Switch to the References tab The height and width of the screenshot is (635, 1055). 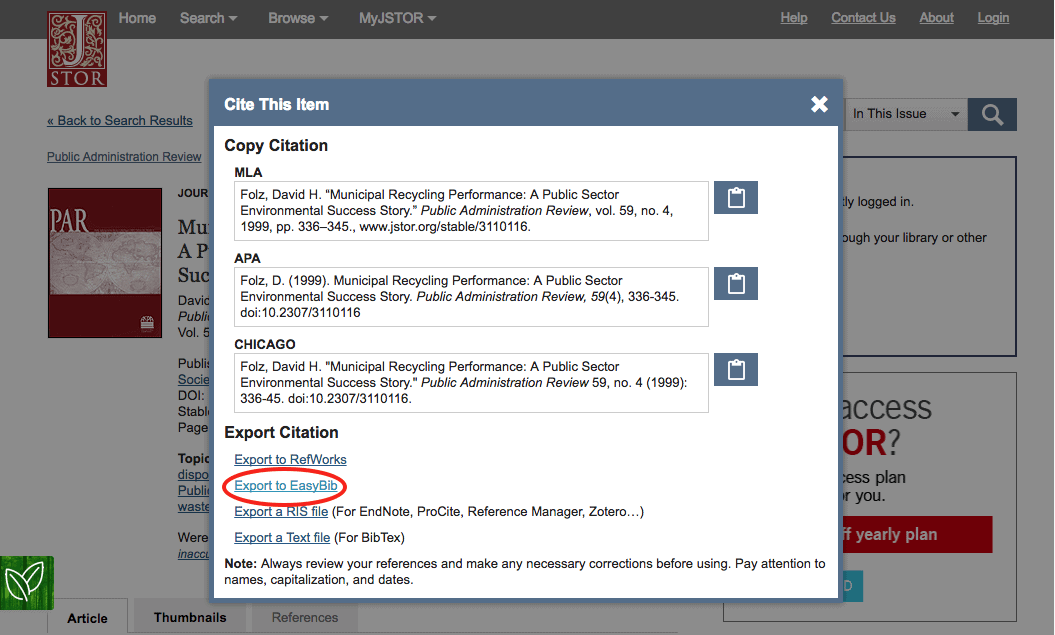303,617
